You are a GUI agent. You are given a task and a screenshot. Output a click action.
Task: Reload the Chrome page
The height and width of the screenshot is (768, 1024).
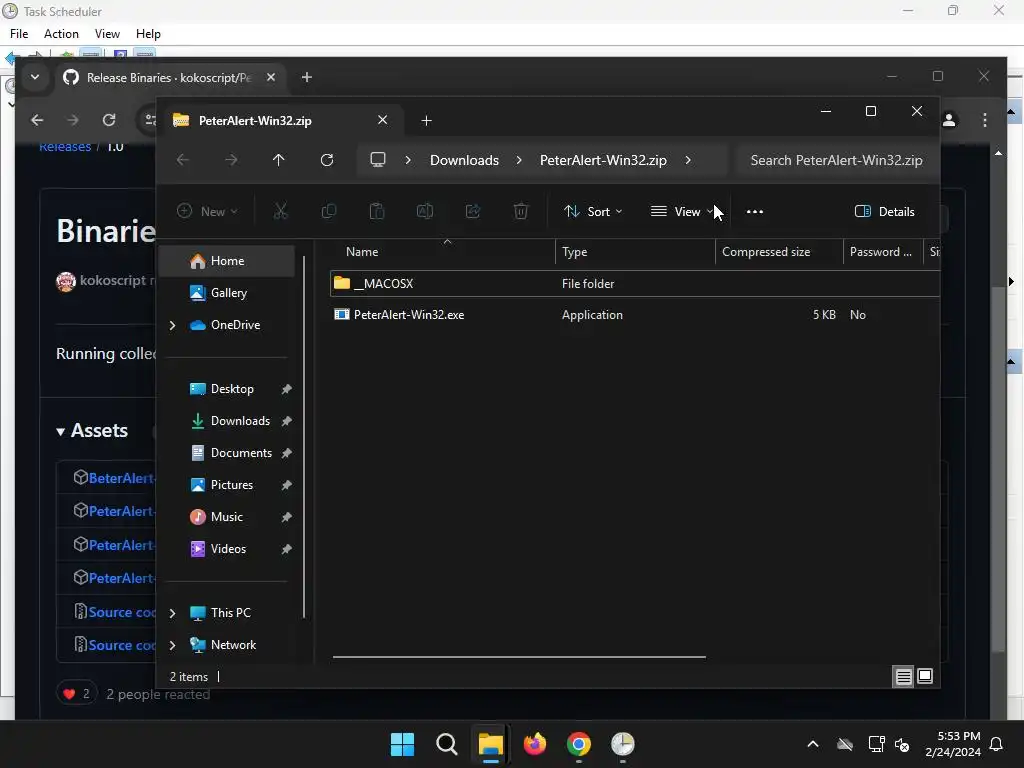click(x=109, y=120)
